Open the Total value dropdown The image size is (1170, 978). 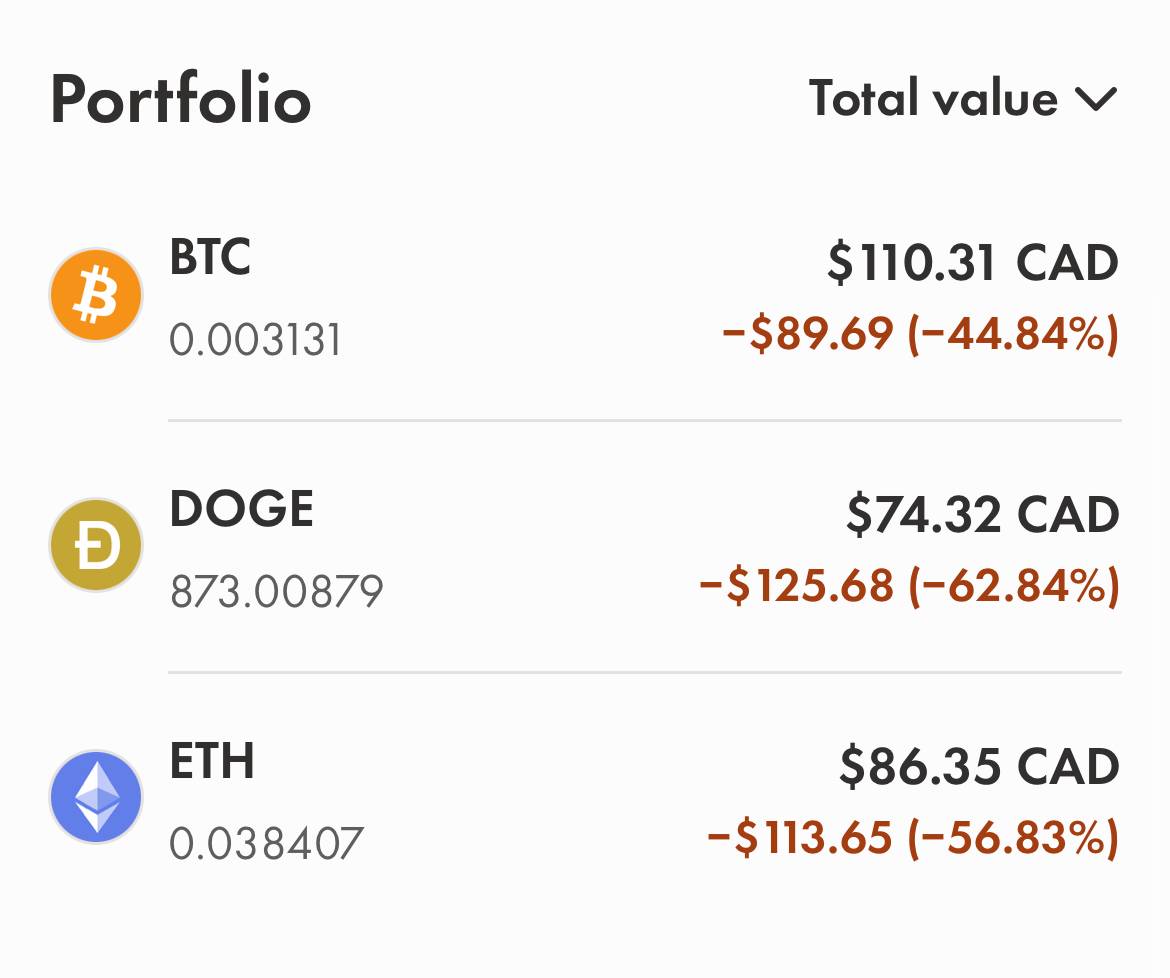(x=963, y=98)
